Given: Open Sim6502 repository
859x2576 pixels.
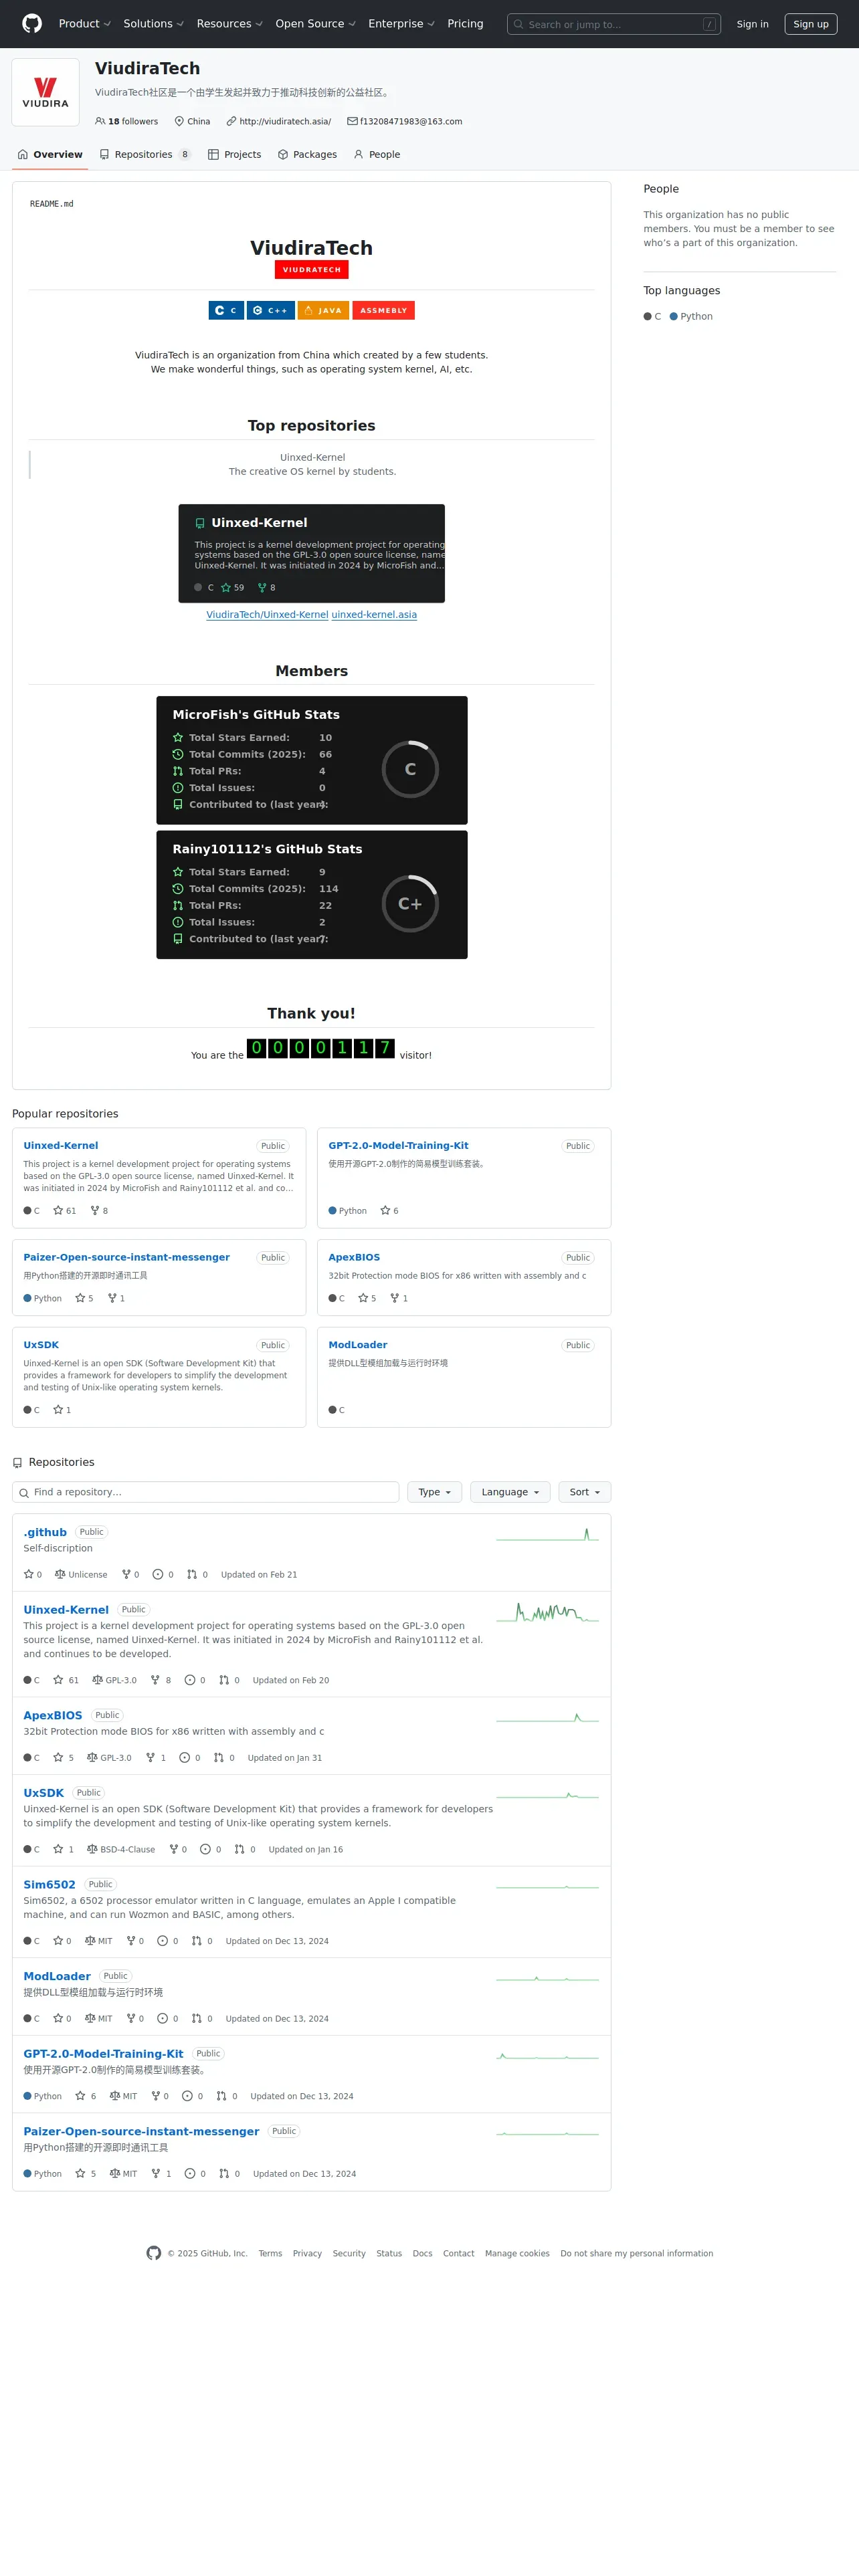Looking at the screenshot, I should click(x=50, y=1885).
